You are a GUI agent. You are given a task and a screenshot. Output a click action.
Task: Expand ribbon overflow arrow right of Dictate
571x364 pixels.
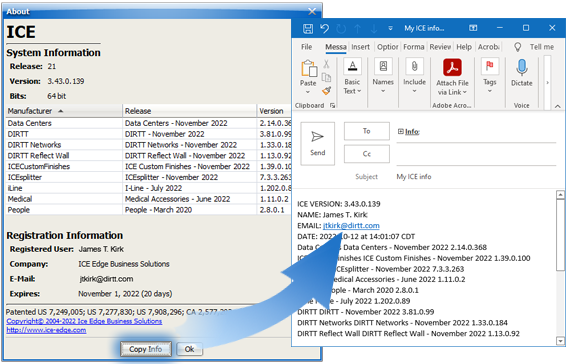(x=547, y=83)
